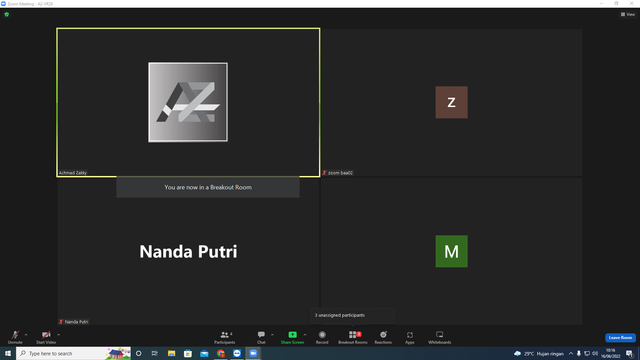Screen dimensions: 640x360
Task: Open the Participants panel
Action: point(224,337)
